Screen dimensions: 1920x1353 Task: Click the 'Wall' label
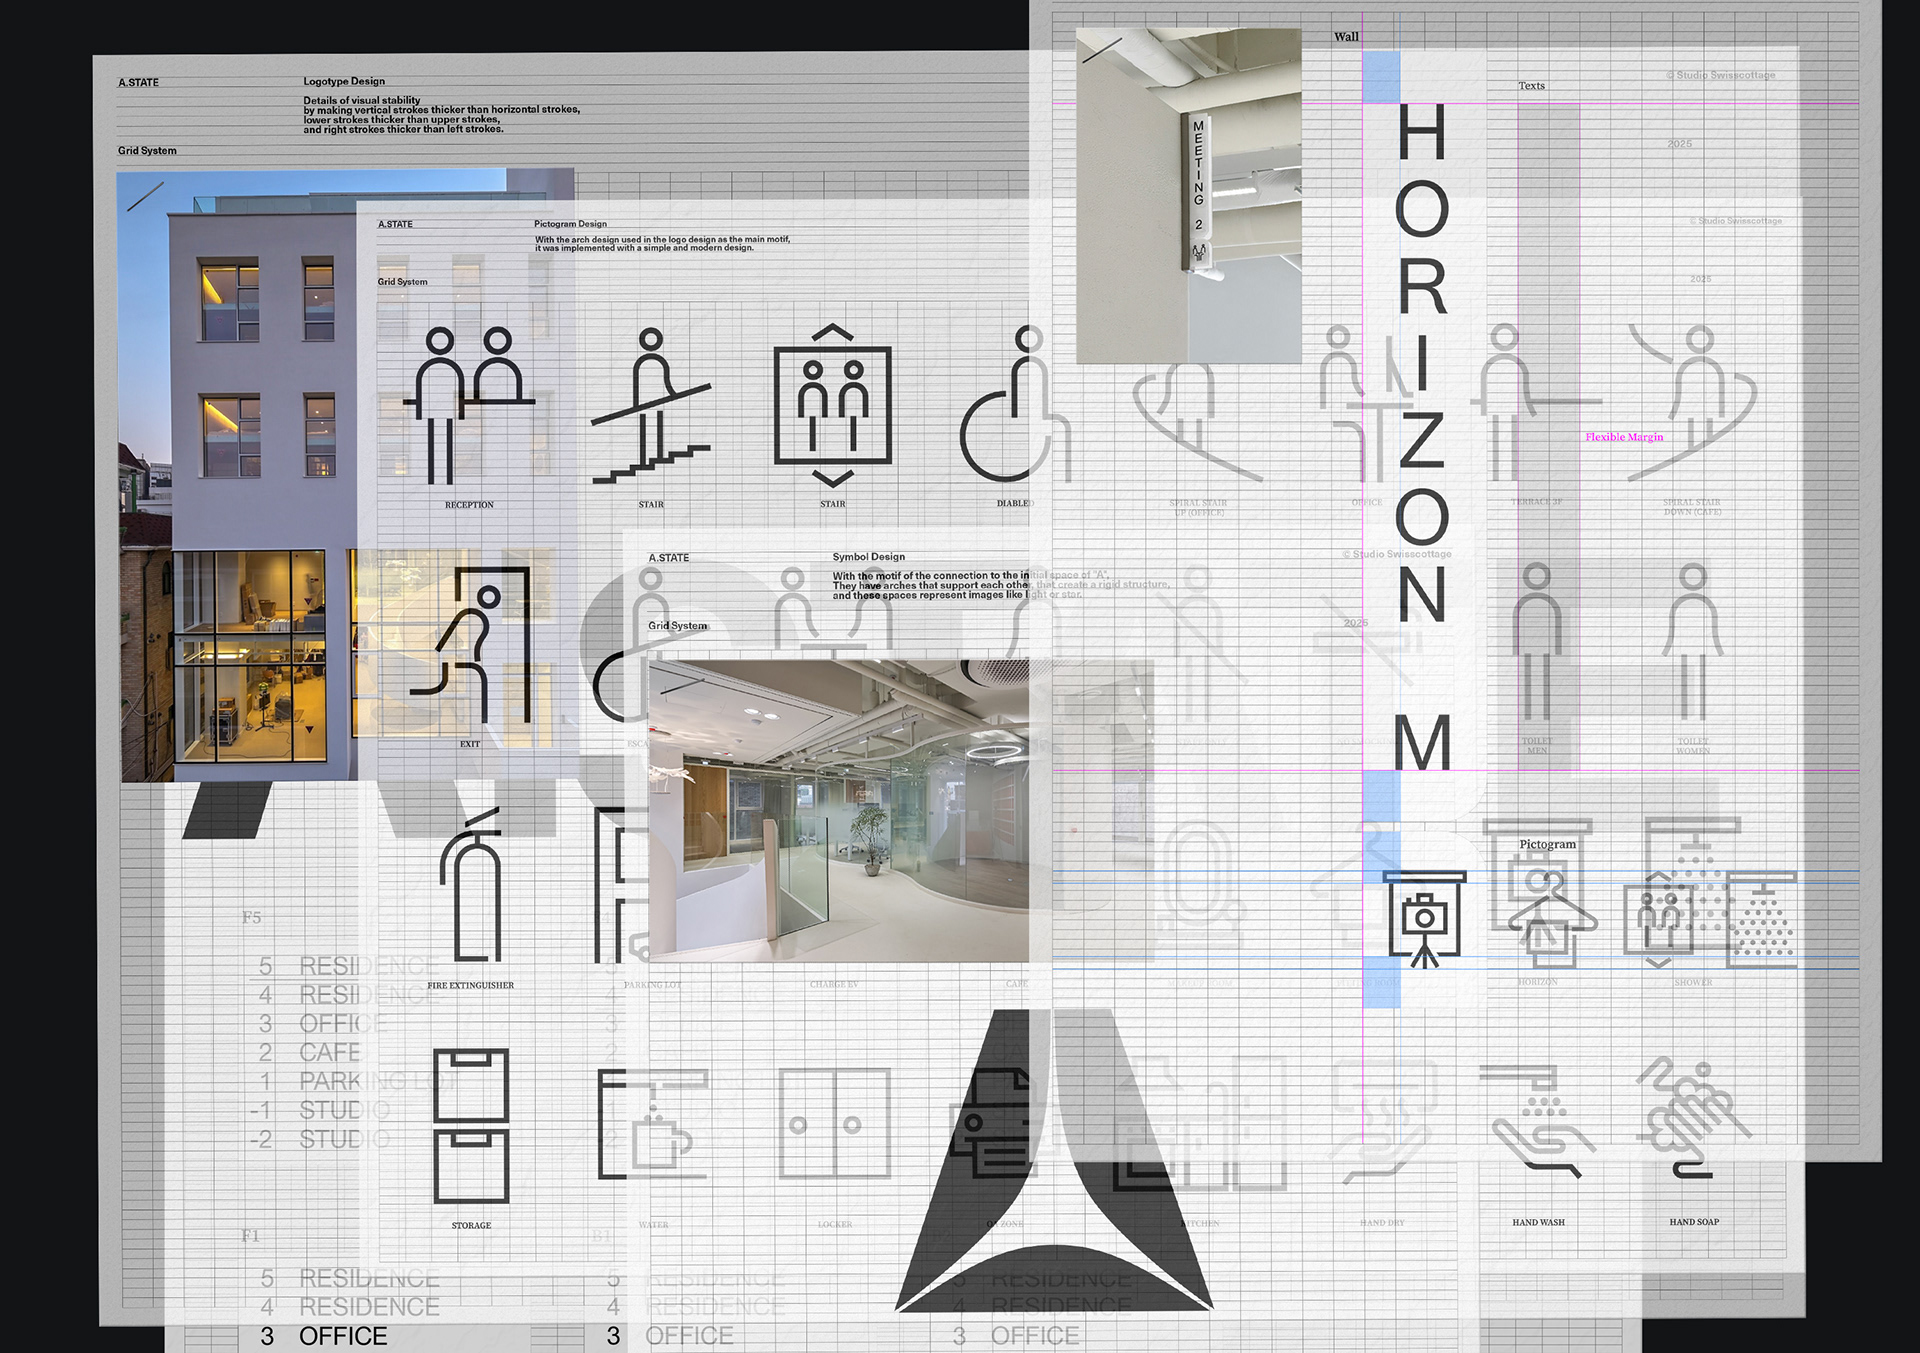point(1346,37)
